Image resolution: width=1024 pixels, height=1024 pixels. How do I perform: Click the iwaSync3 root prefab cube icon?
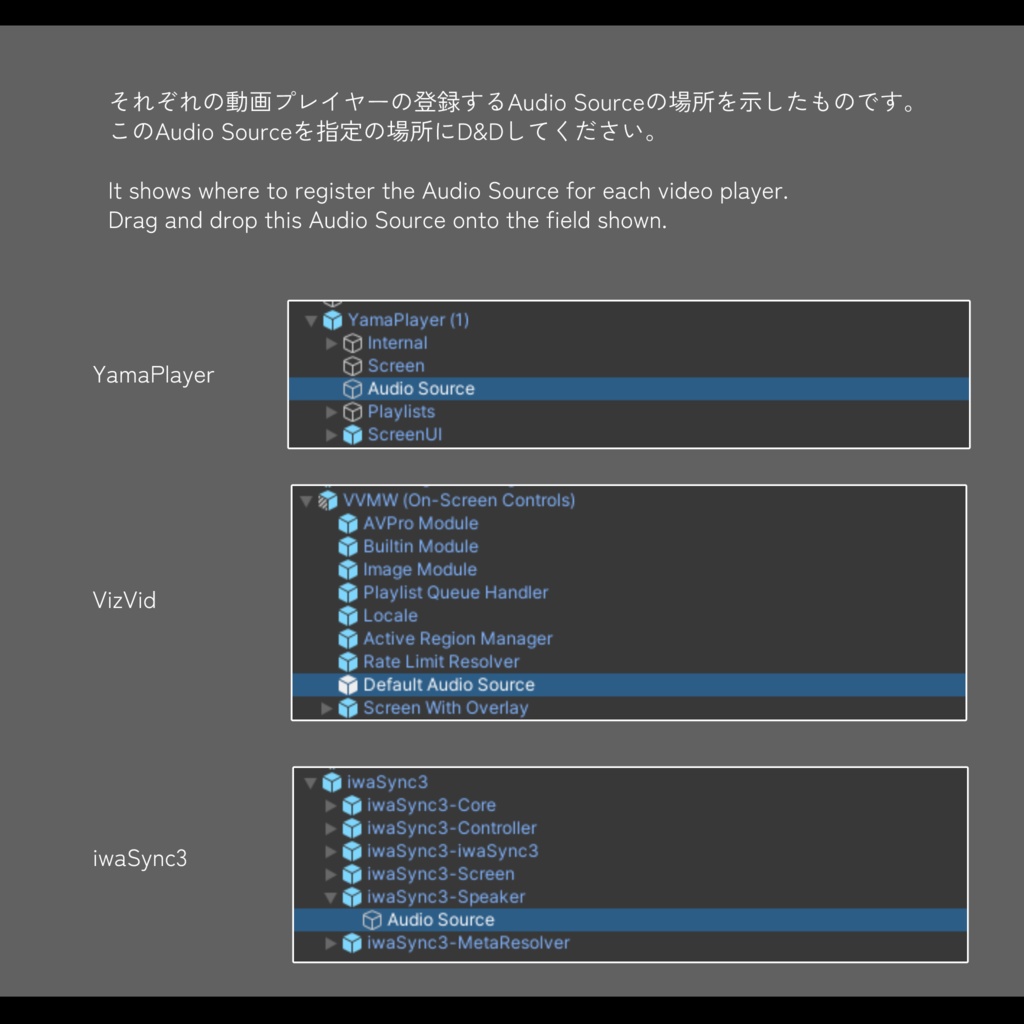332,782
